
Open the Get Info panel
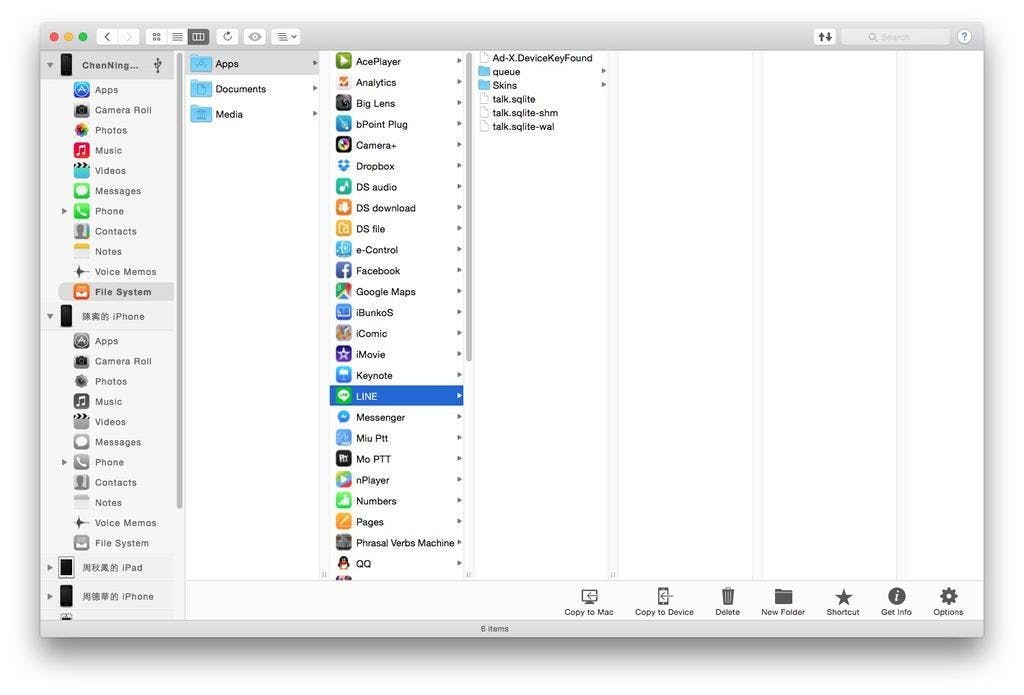click(896, 597)
